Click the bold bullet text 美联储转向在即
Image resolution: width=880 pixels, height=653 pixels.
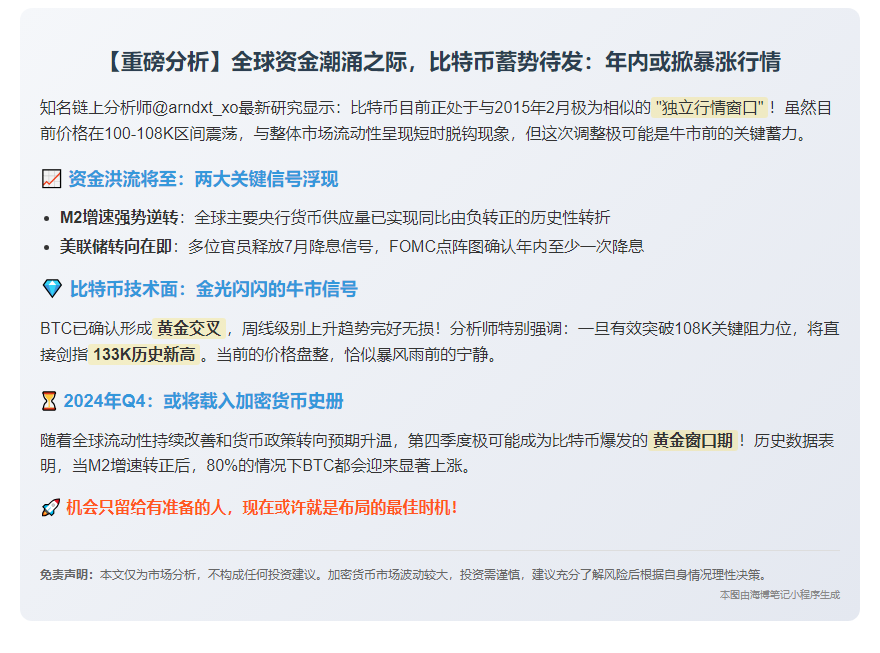[x=116, y=246]
